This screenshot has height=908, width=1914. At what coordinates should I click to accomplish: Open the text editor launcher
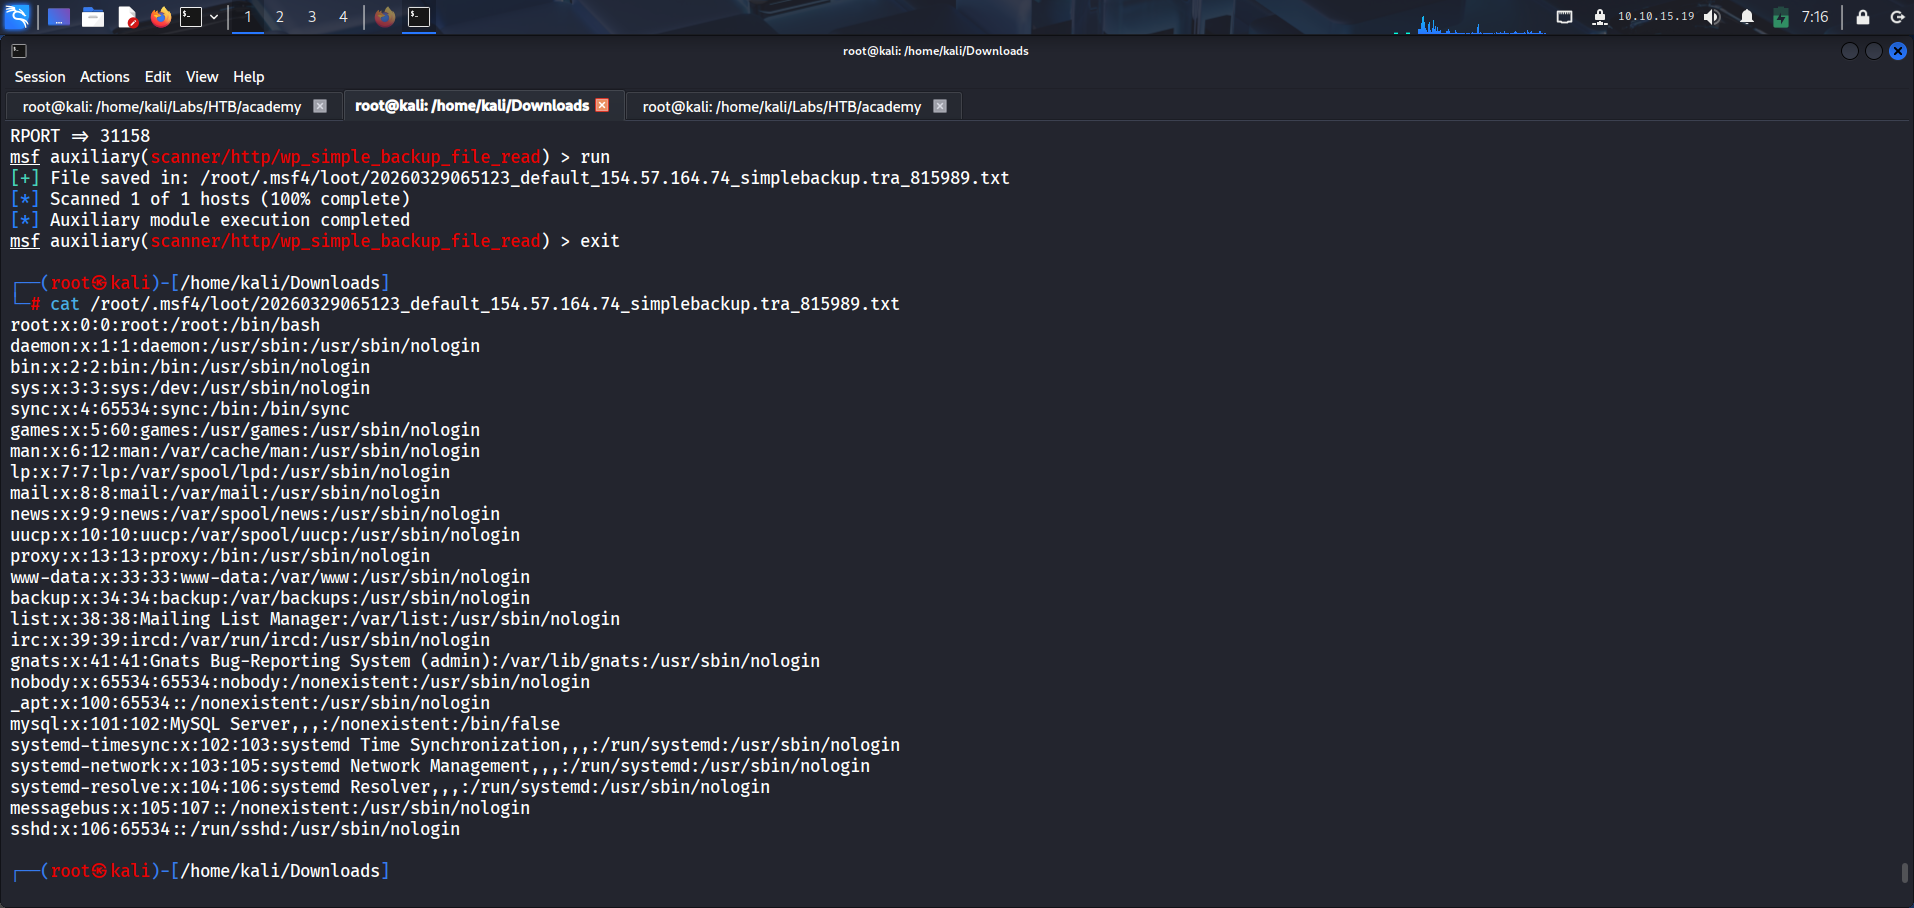point(127,17)
